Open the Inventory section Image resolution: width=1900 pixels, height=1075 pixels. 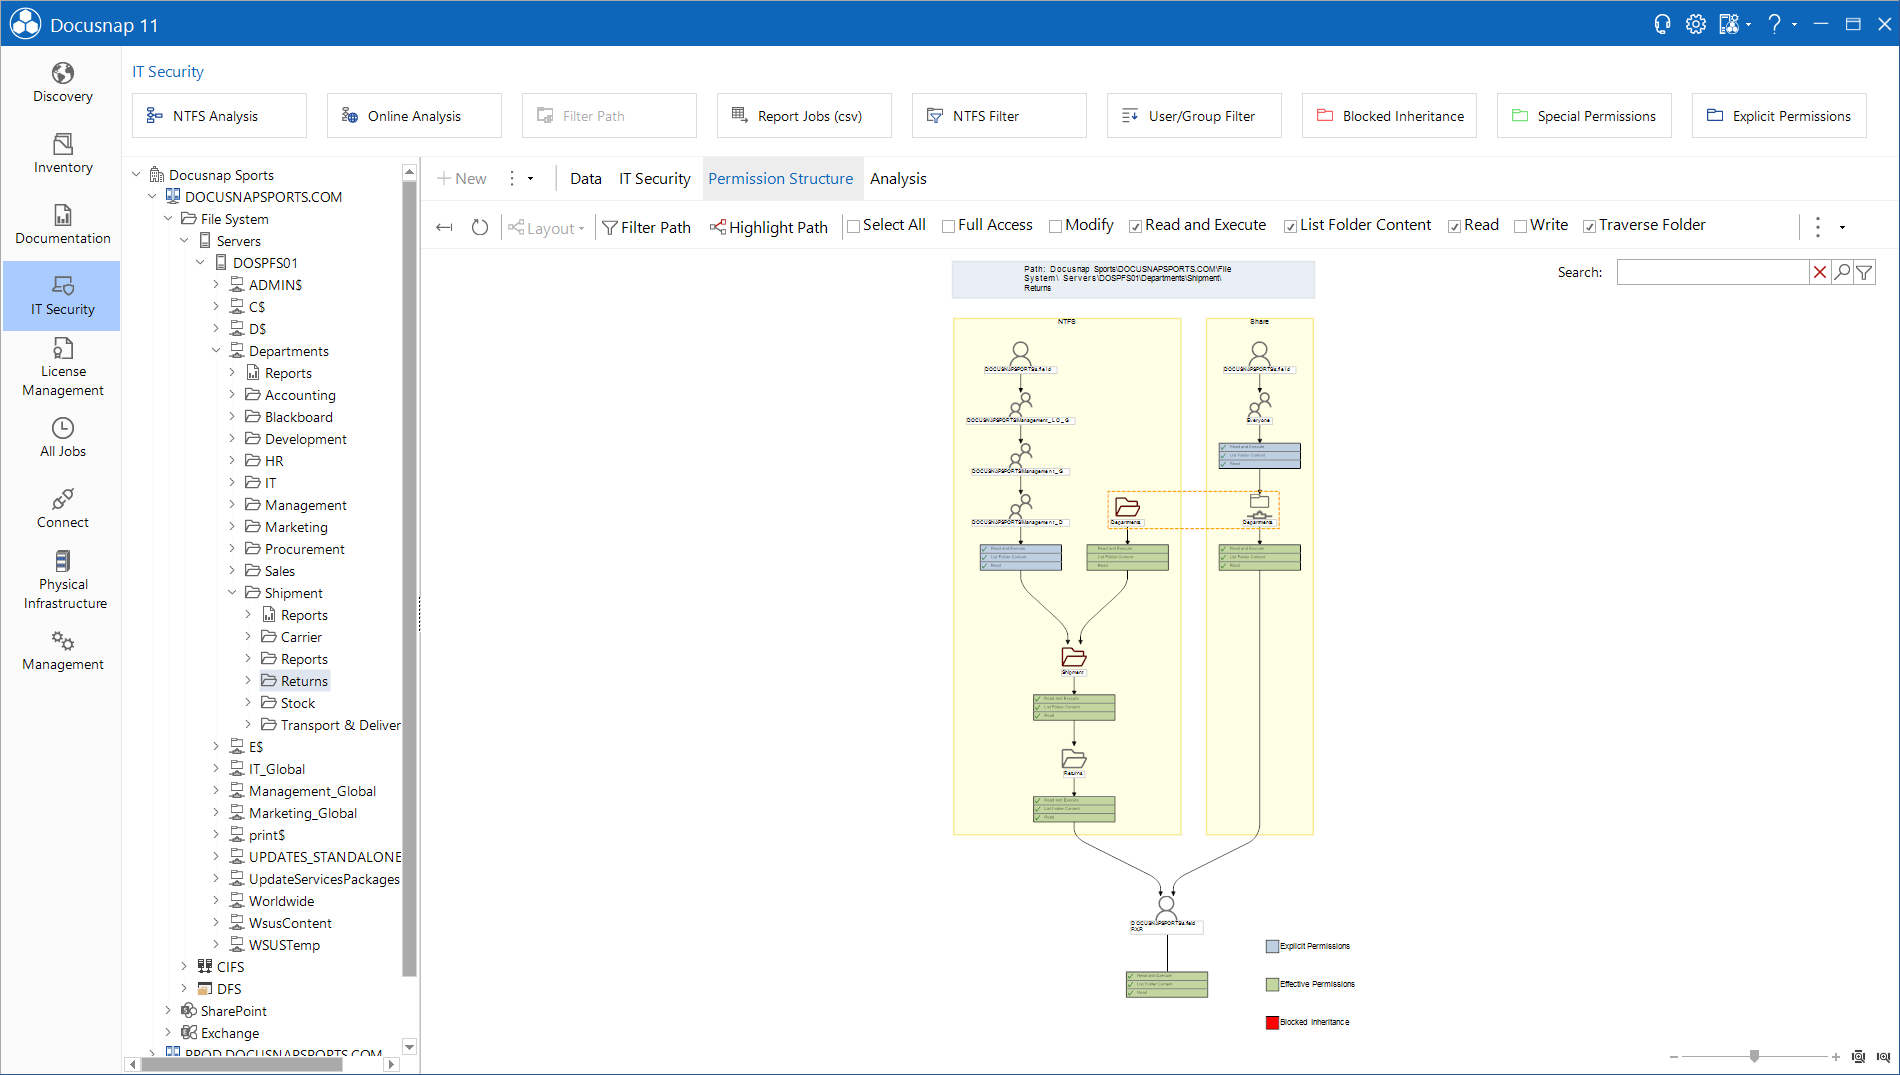[x=62, y=154]
